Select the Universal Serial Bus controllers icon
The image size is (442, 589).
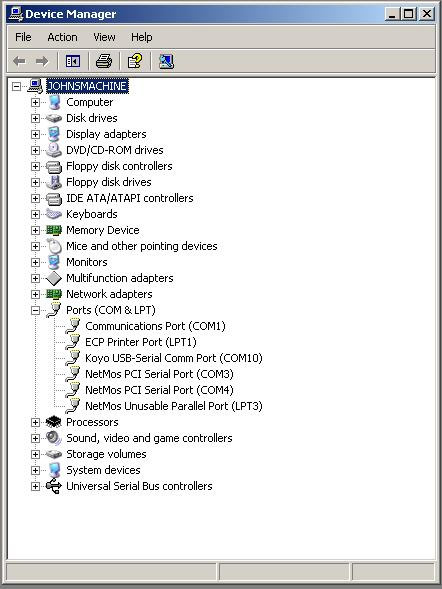[x=54, y=486]
